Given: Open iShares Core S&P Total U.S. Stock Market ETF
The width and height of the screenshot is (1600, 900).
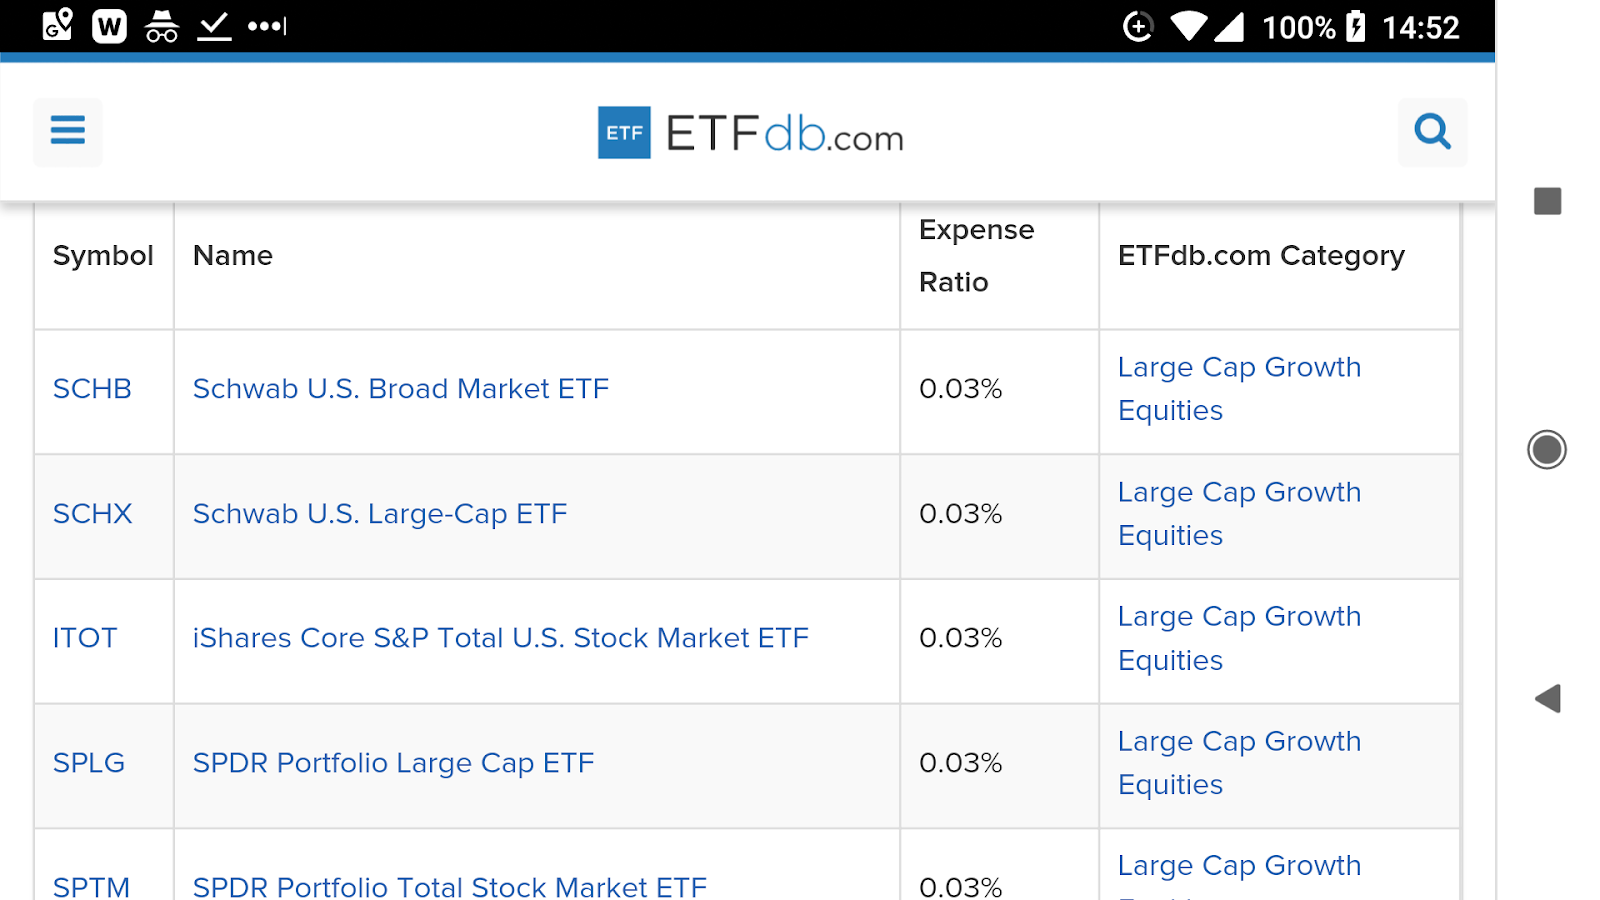Looking at the screenshot, I should point(500,638).
